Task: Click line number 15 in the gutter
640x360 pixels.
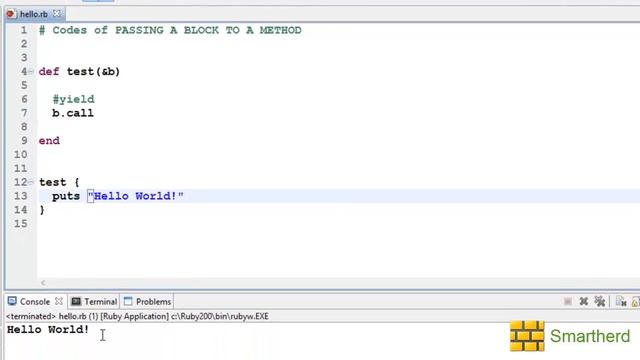Action: (x=21, y=224)
